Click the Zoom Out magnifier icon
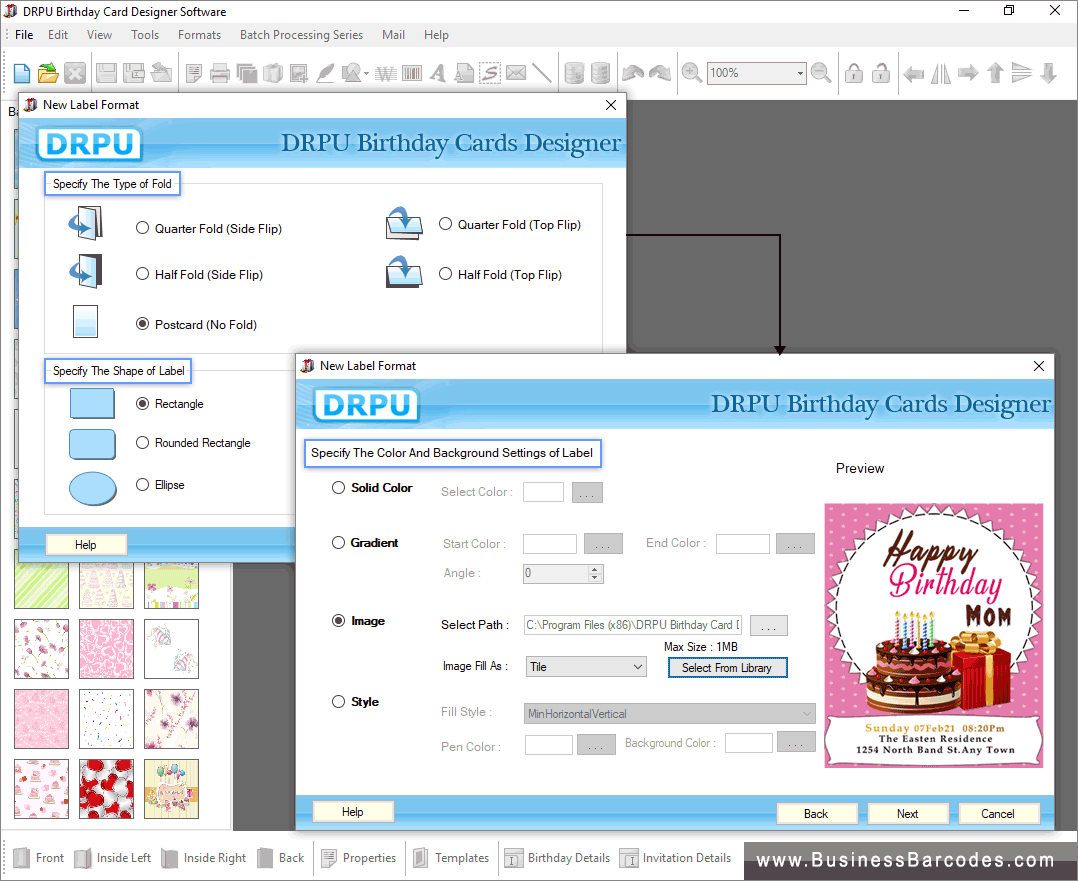The width and height of the screenshot is (1078, 881). coord(821,73)
